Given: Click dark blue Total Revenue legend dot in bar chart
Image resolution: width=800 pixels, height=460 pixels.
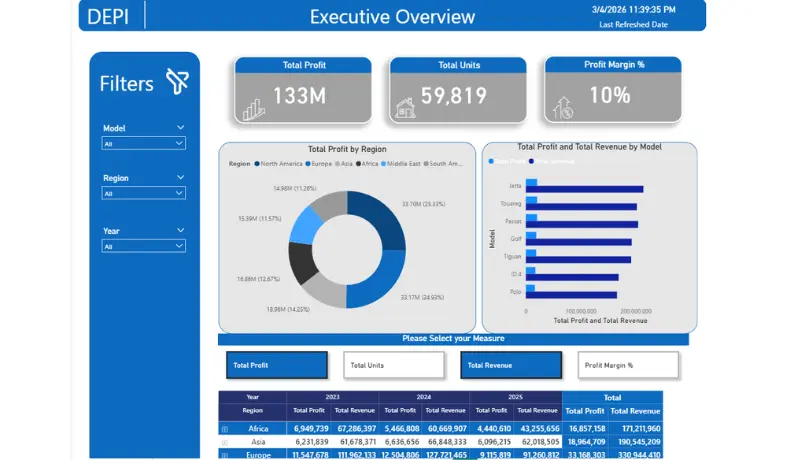Looking at the screenshot, I should 531,161.
